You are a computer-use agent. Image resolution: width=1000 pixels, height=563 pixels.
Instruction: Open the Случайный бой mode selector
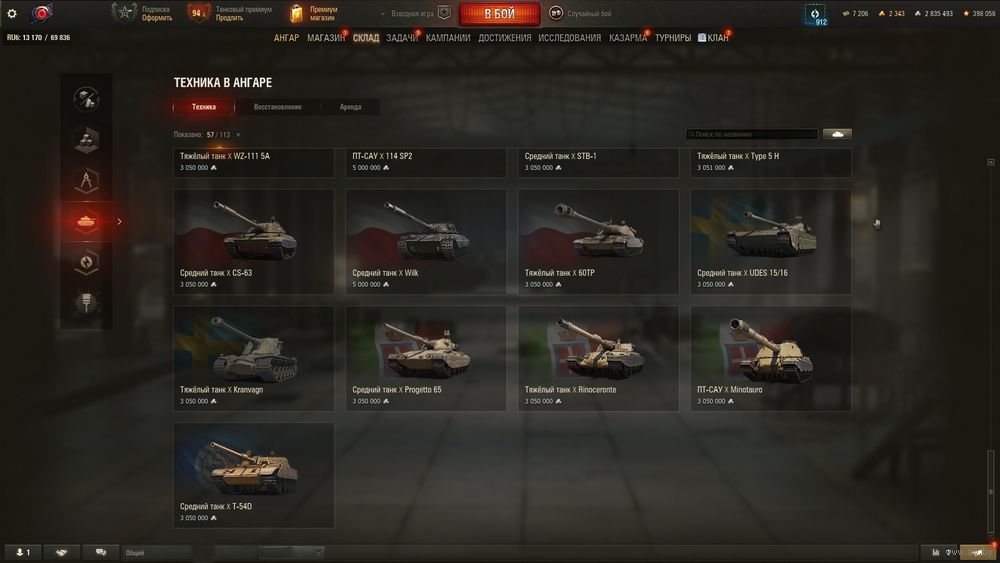(x=580, y=13)
